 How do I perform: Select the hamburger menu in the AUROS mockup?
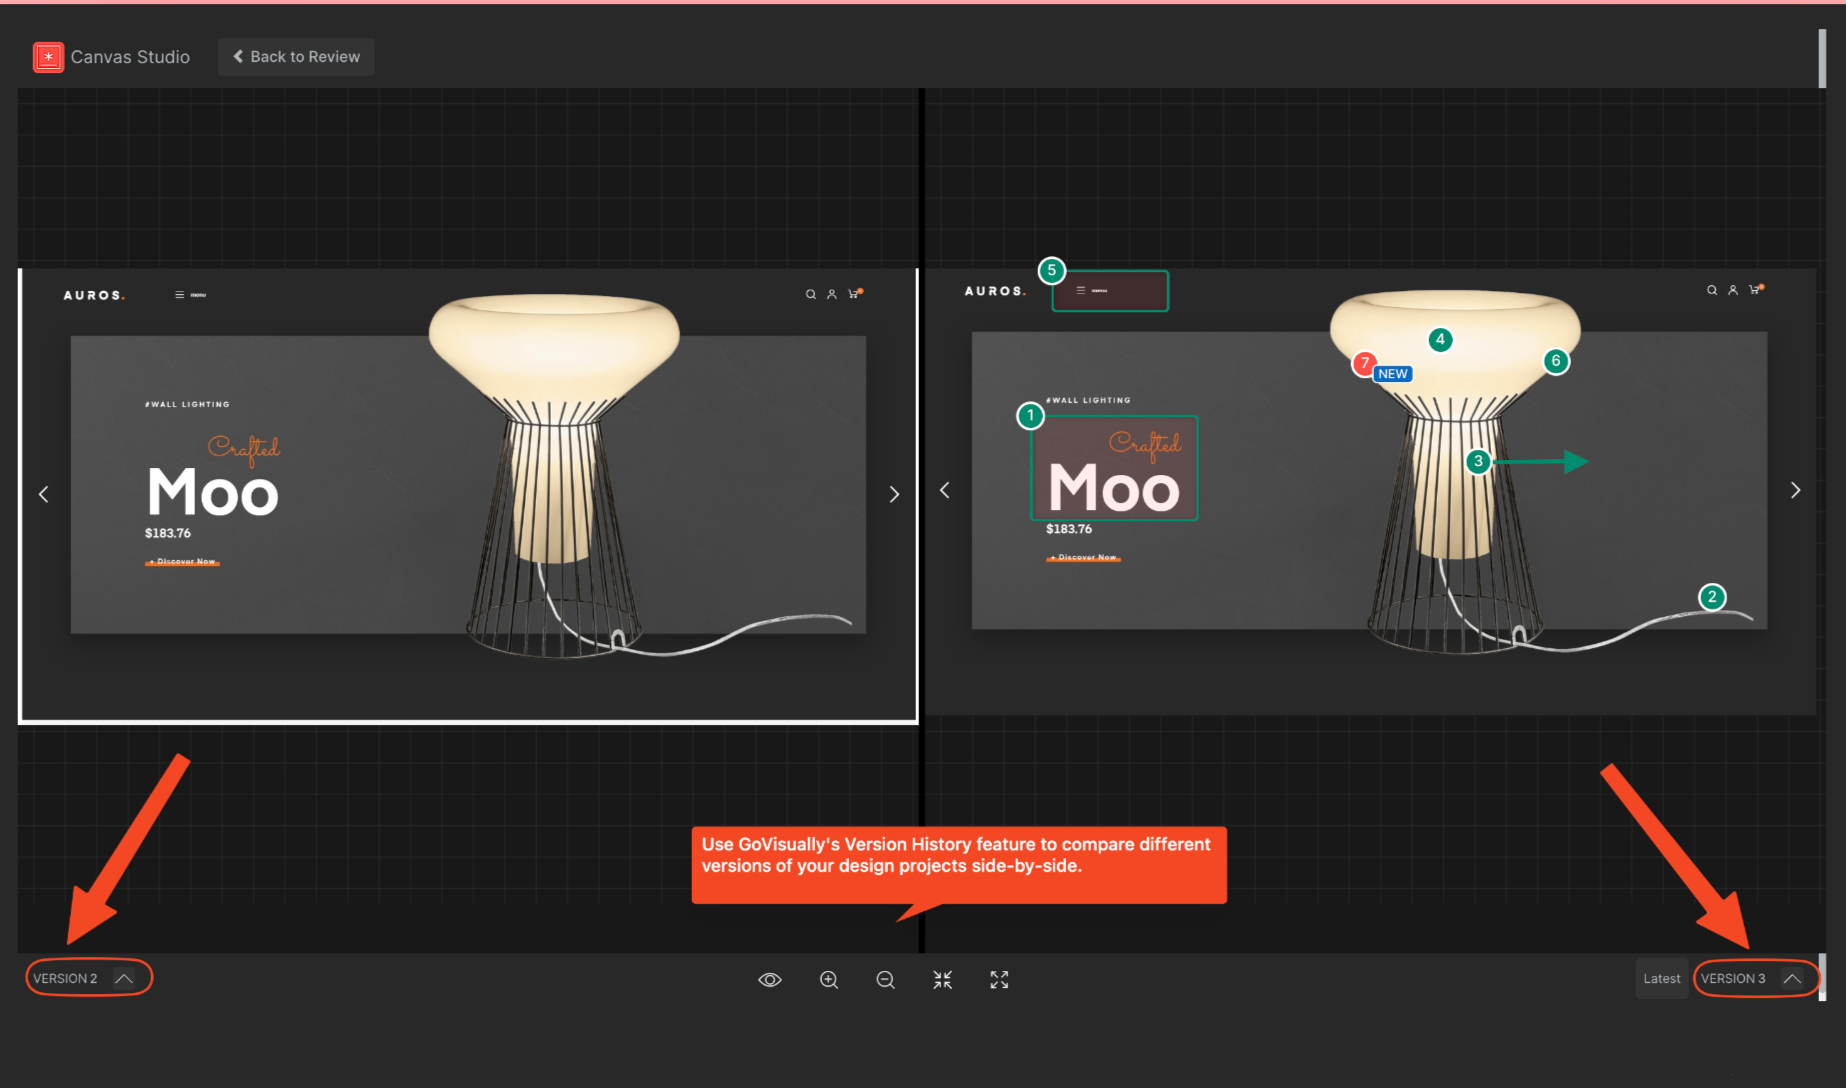(181, 294)
